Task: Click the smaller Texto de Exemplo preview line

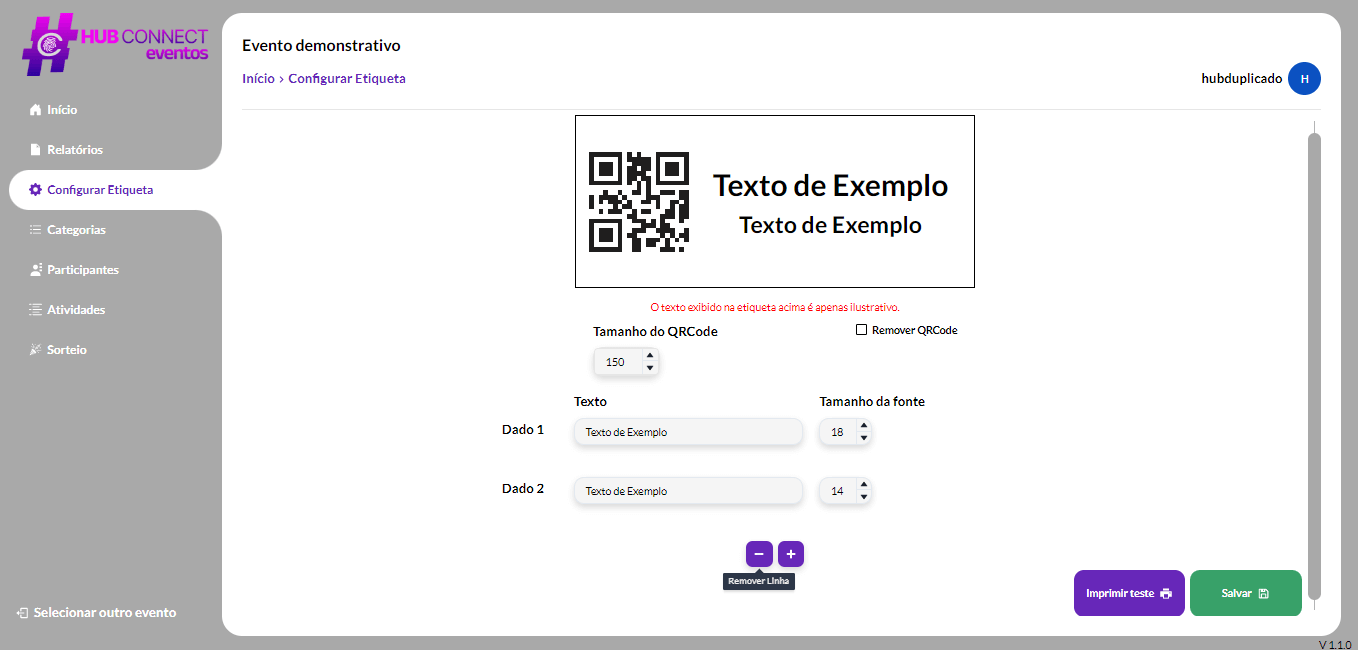Action: (x=830, y=225)
